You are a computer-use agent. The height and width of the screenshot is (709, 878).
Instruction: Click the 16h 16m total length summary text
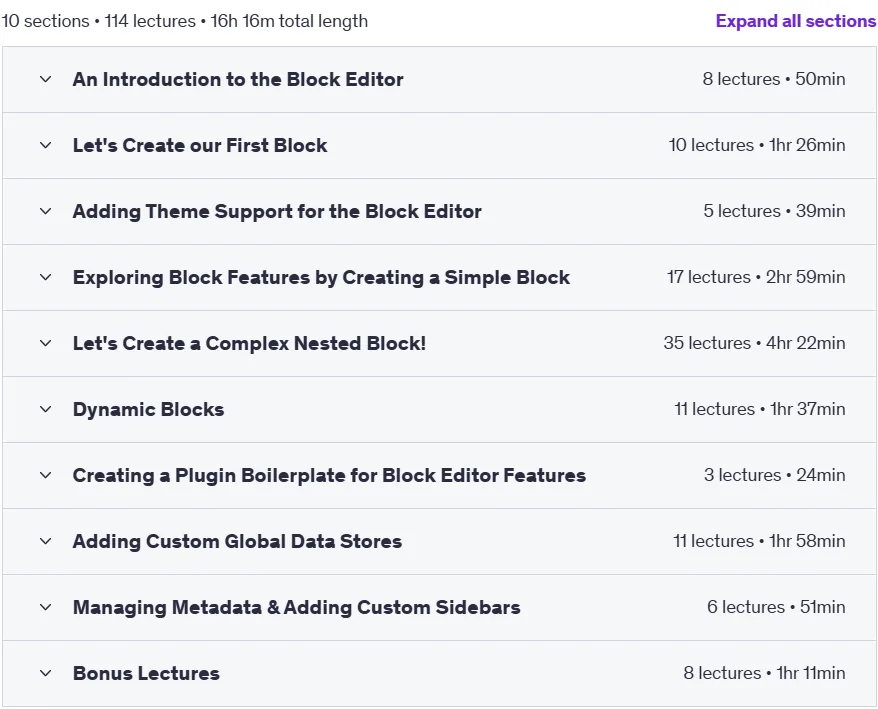point(289,21)
